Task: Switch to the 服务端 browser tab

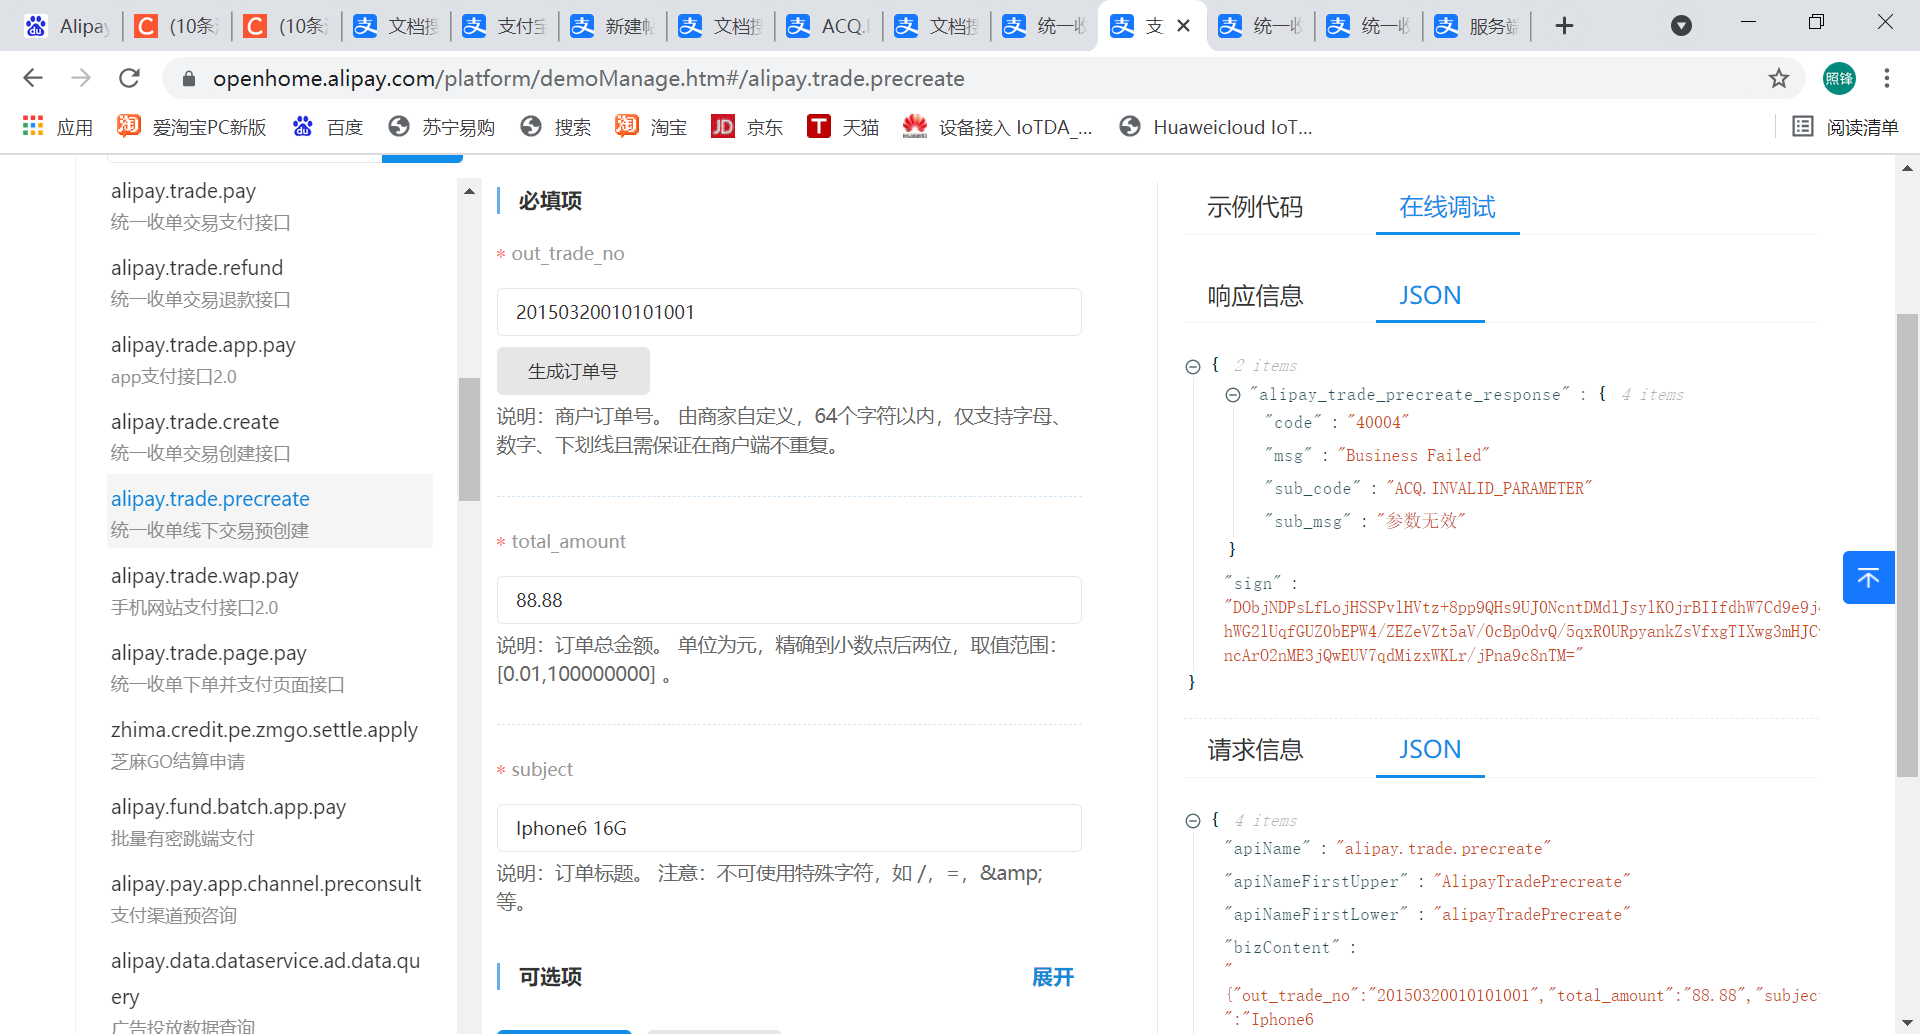Action: (1476, 26)
